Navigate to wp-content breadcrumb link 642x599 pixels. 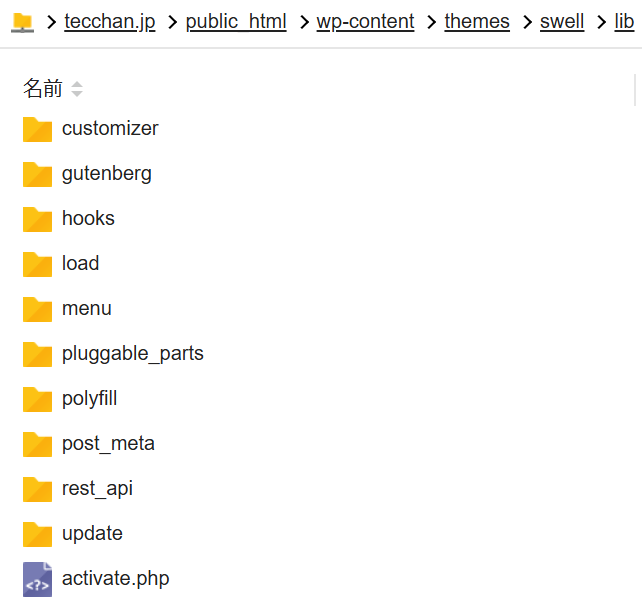point(365,21)
